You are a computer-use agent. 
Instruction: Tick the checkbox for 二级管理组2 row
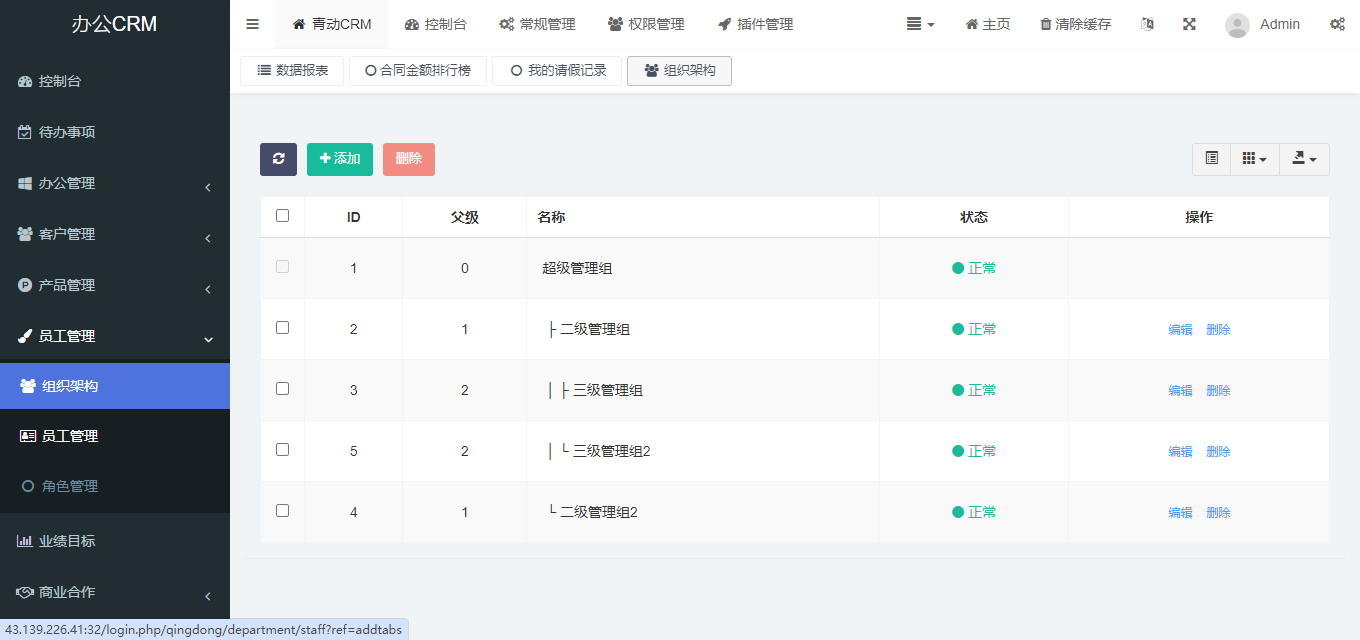coord(282,511)
